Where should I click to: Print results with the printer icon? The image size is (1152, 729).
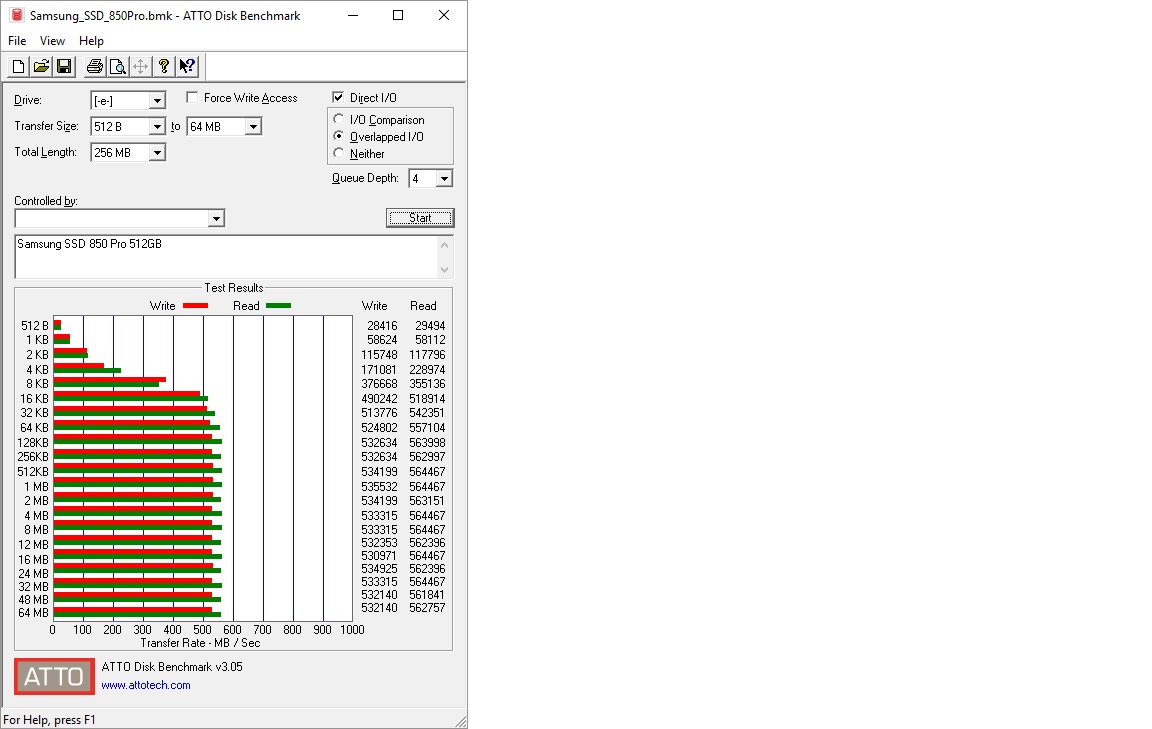click(94, 67)
